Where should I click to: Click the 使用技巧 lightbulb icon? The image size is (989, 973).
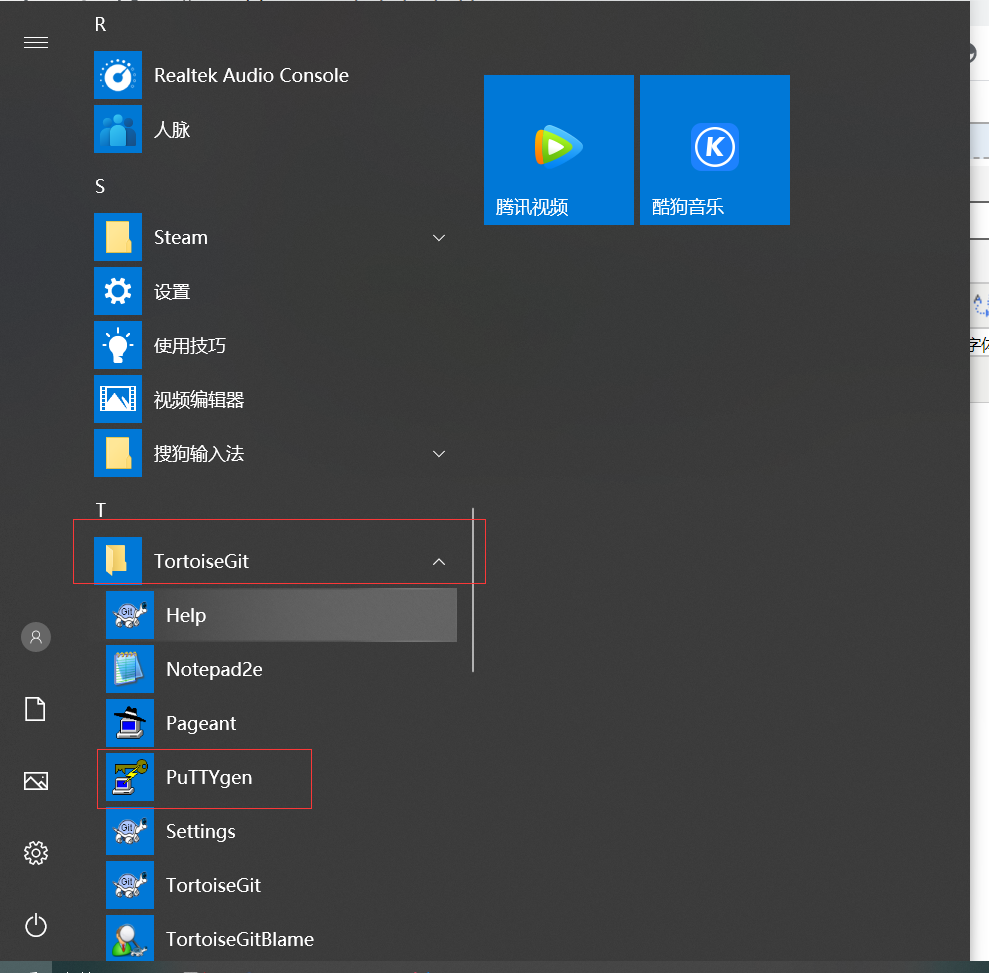118,346
